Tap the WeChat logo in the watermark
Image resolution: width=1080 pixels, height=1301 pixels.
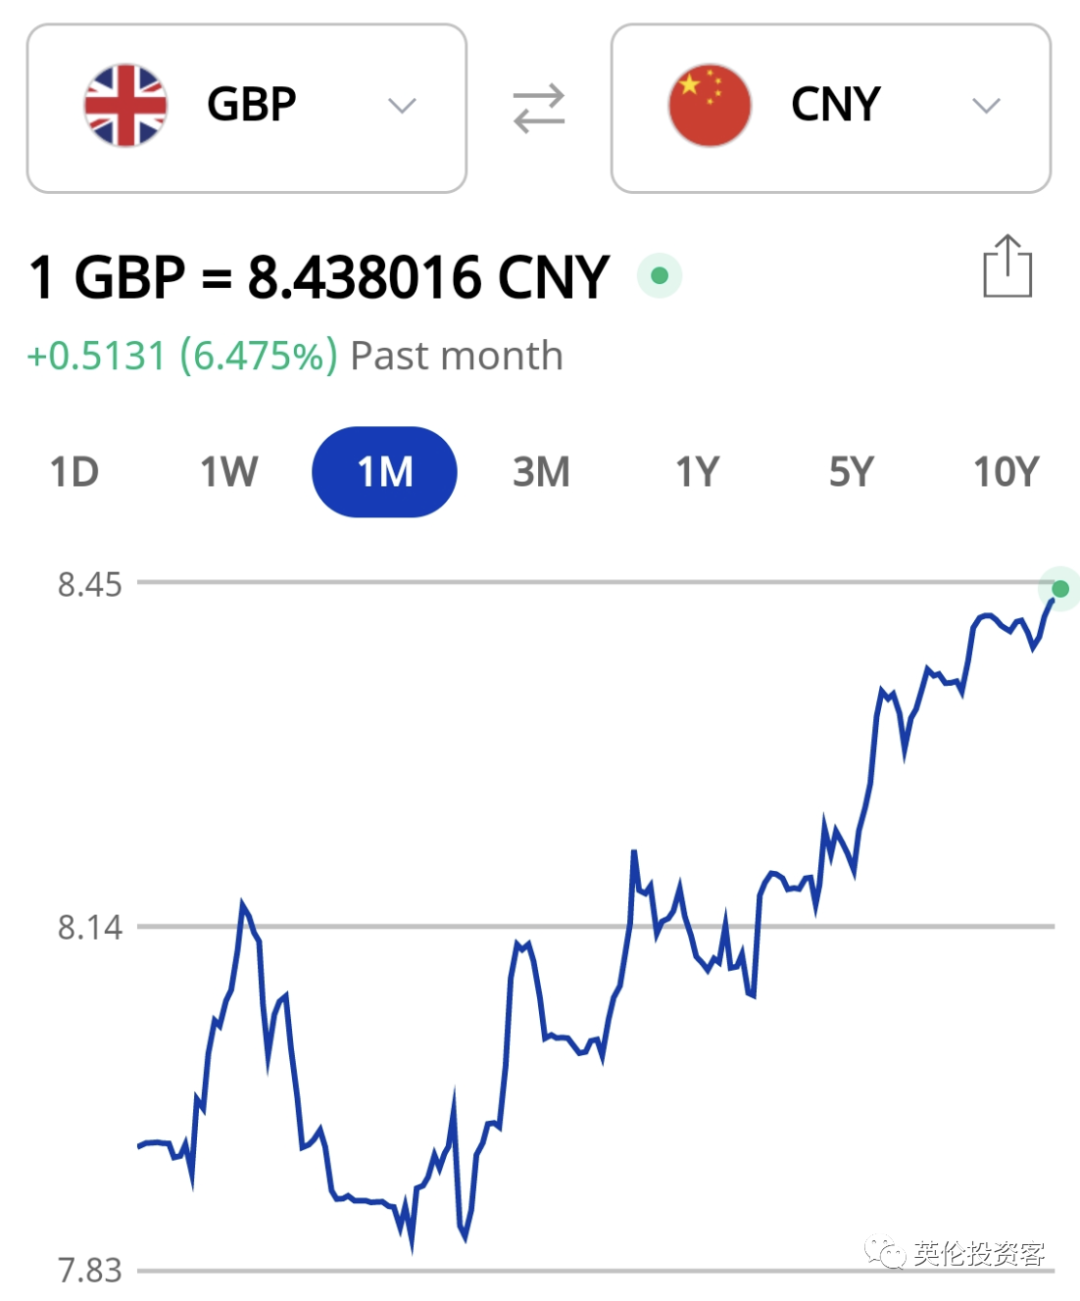tap(885, 1252)
